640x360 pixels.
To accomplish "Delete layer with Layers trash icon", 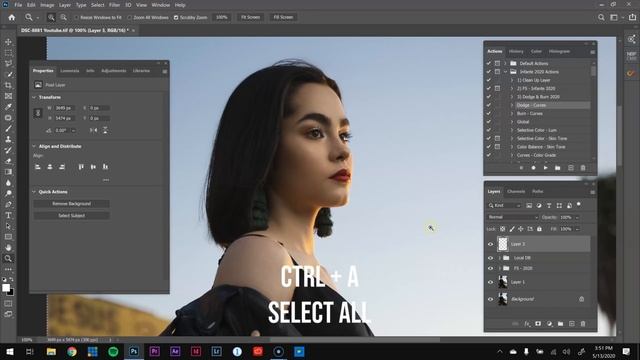I will [x=583, y=324].
